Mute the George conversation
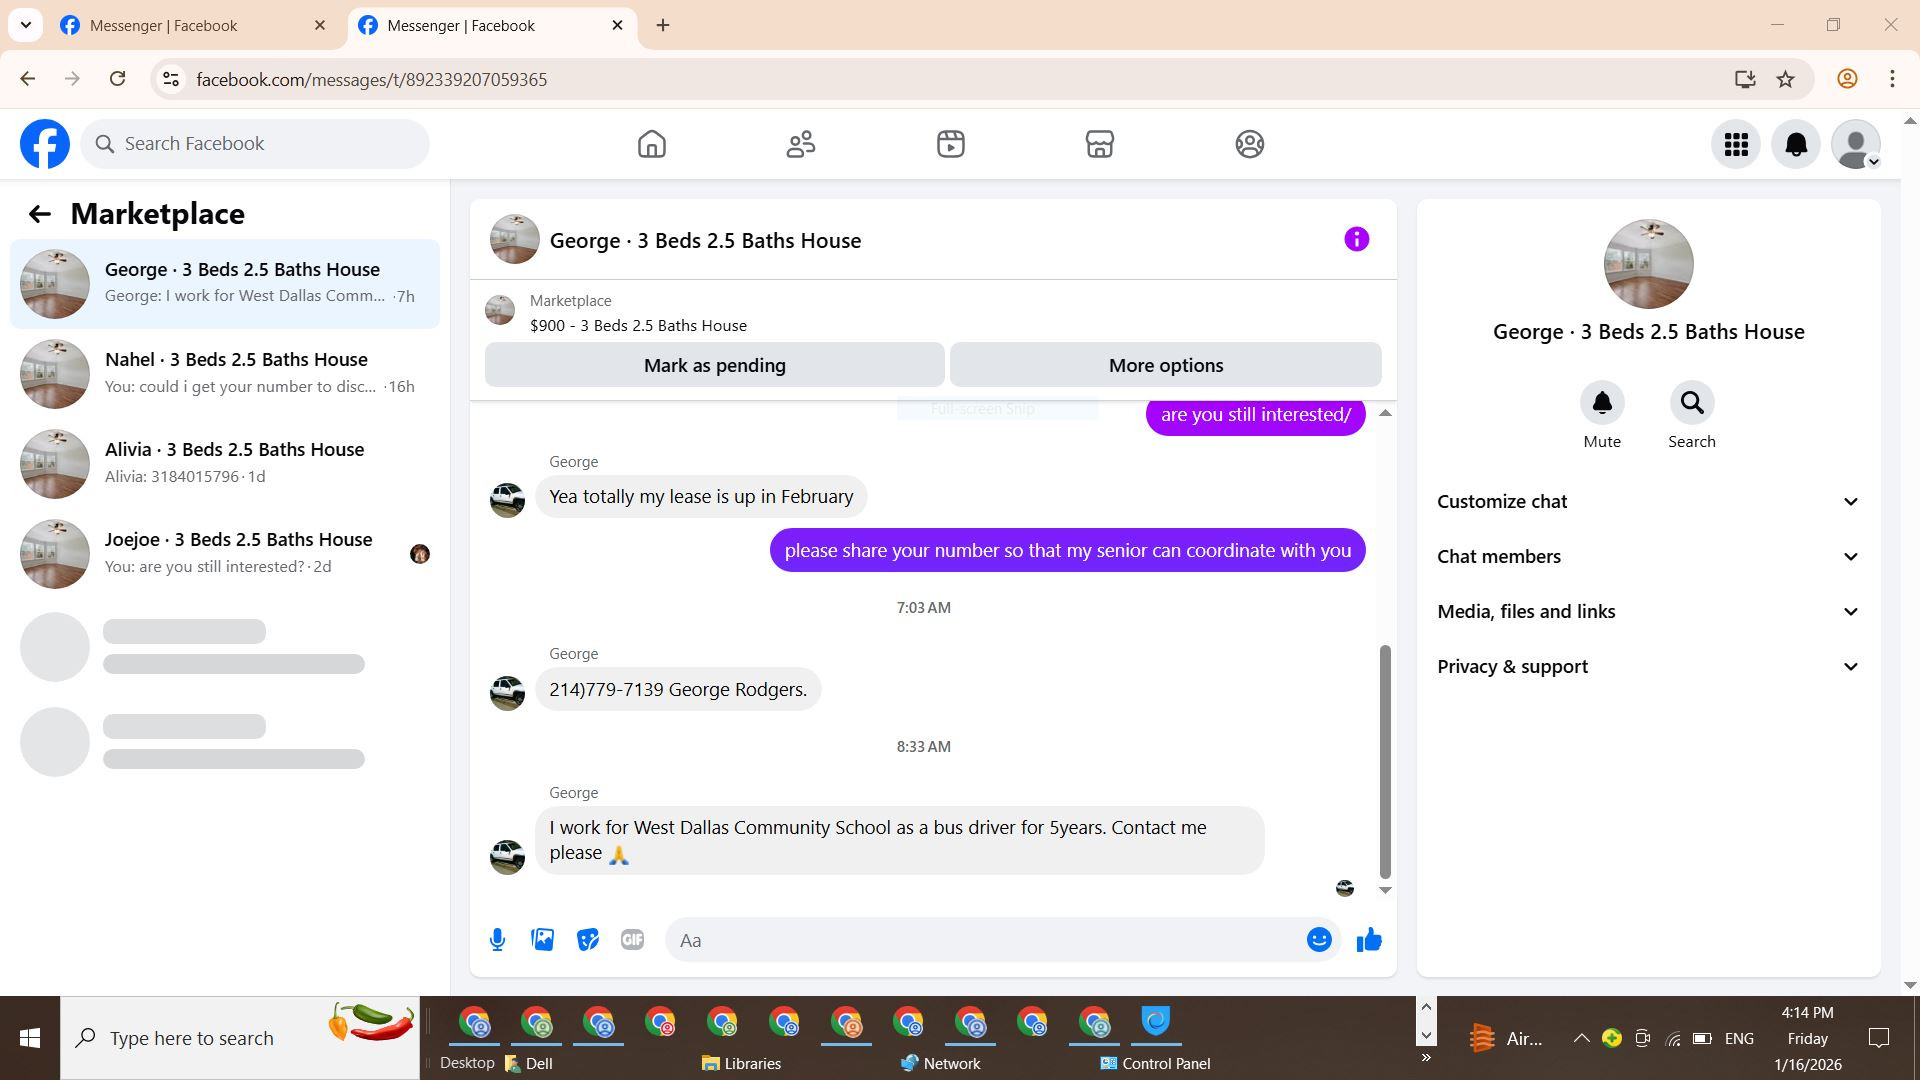 (x=1601, y=403)
